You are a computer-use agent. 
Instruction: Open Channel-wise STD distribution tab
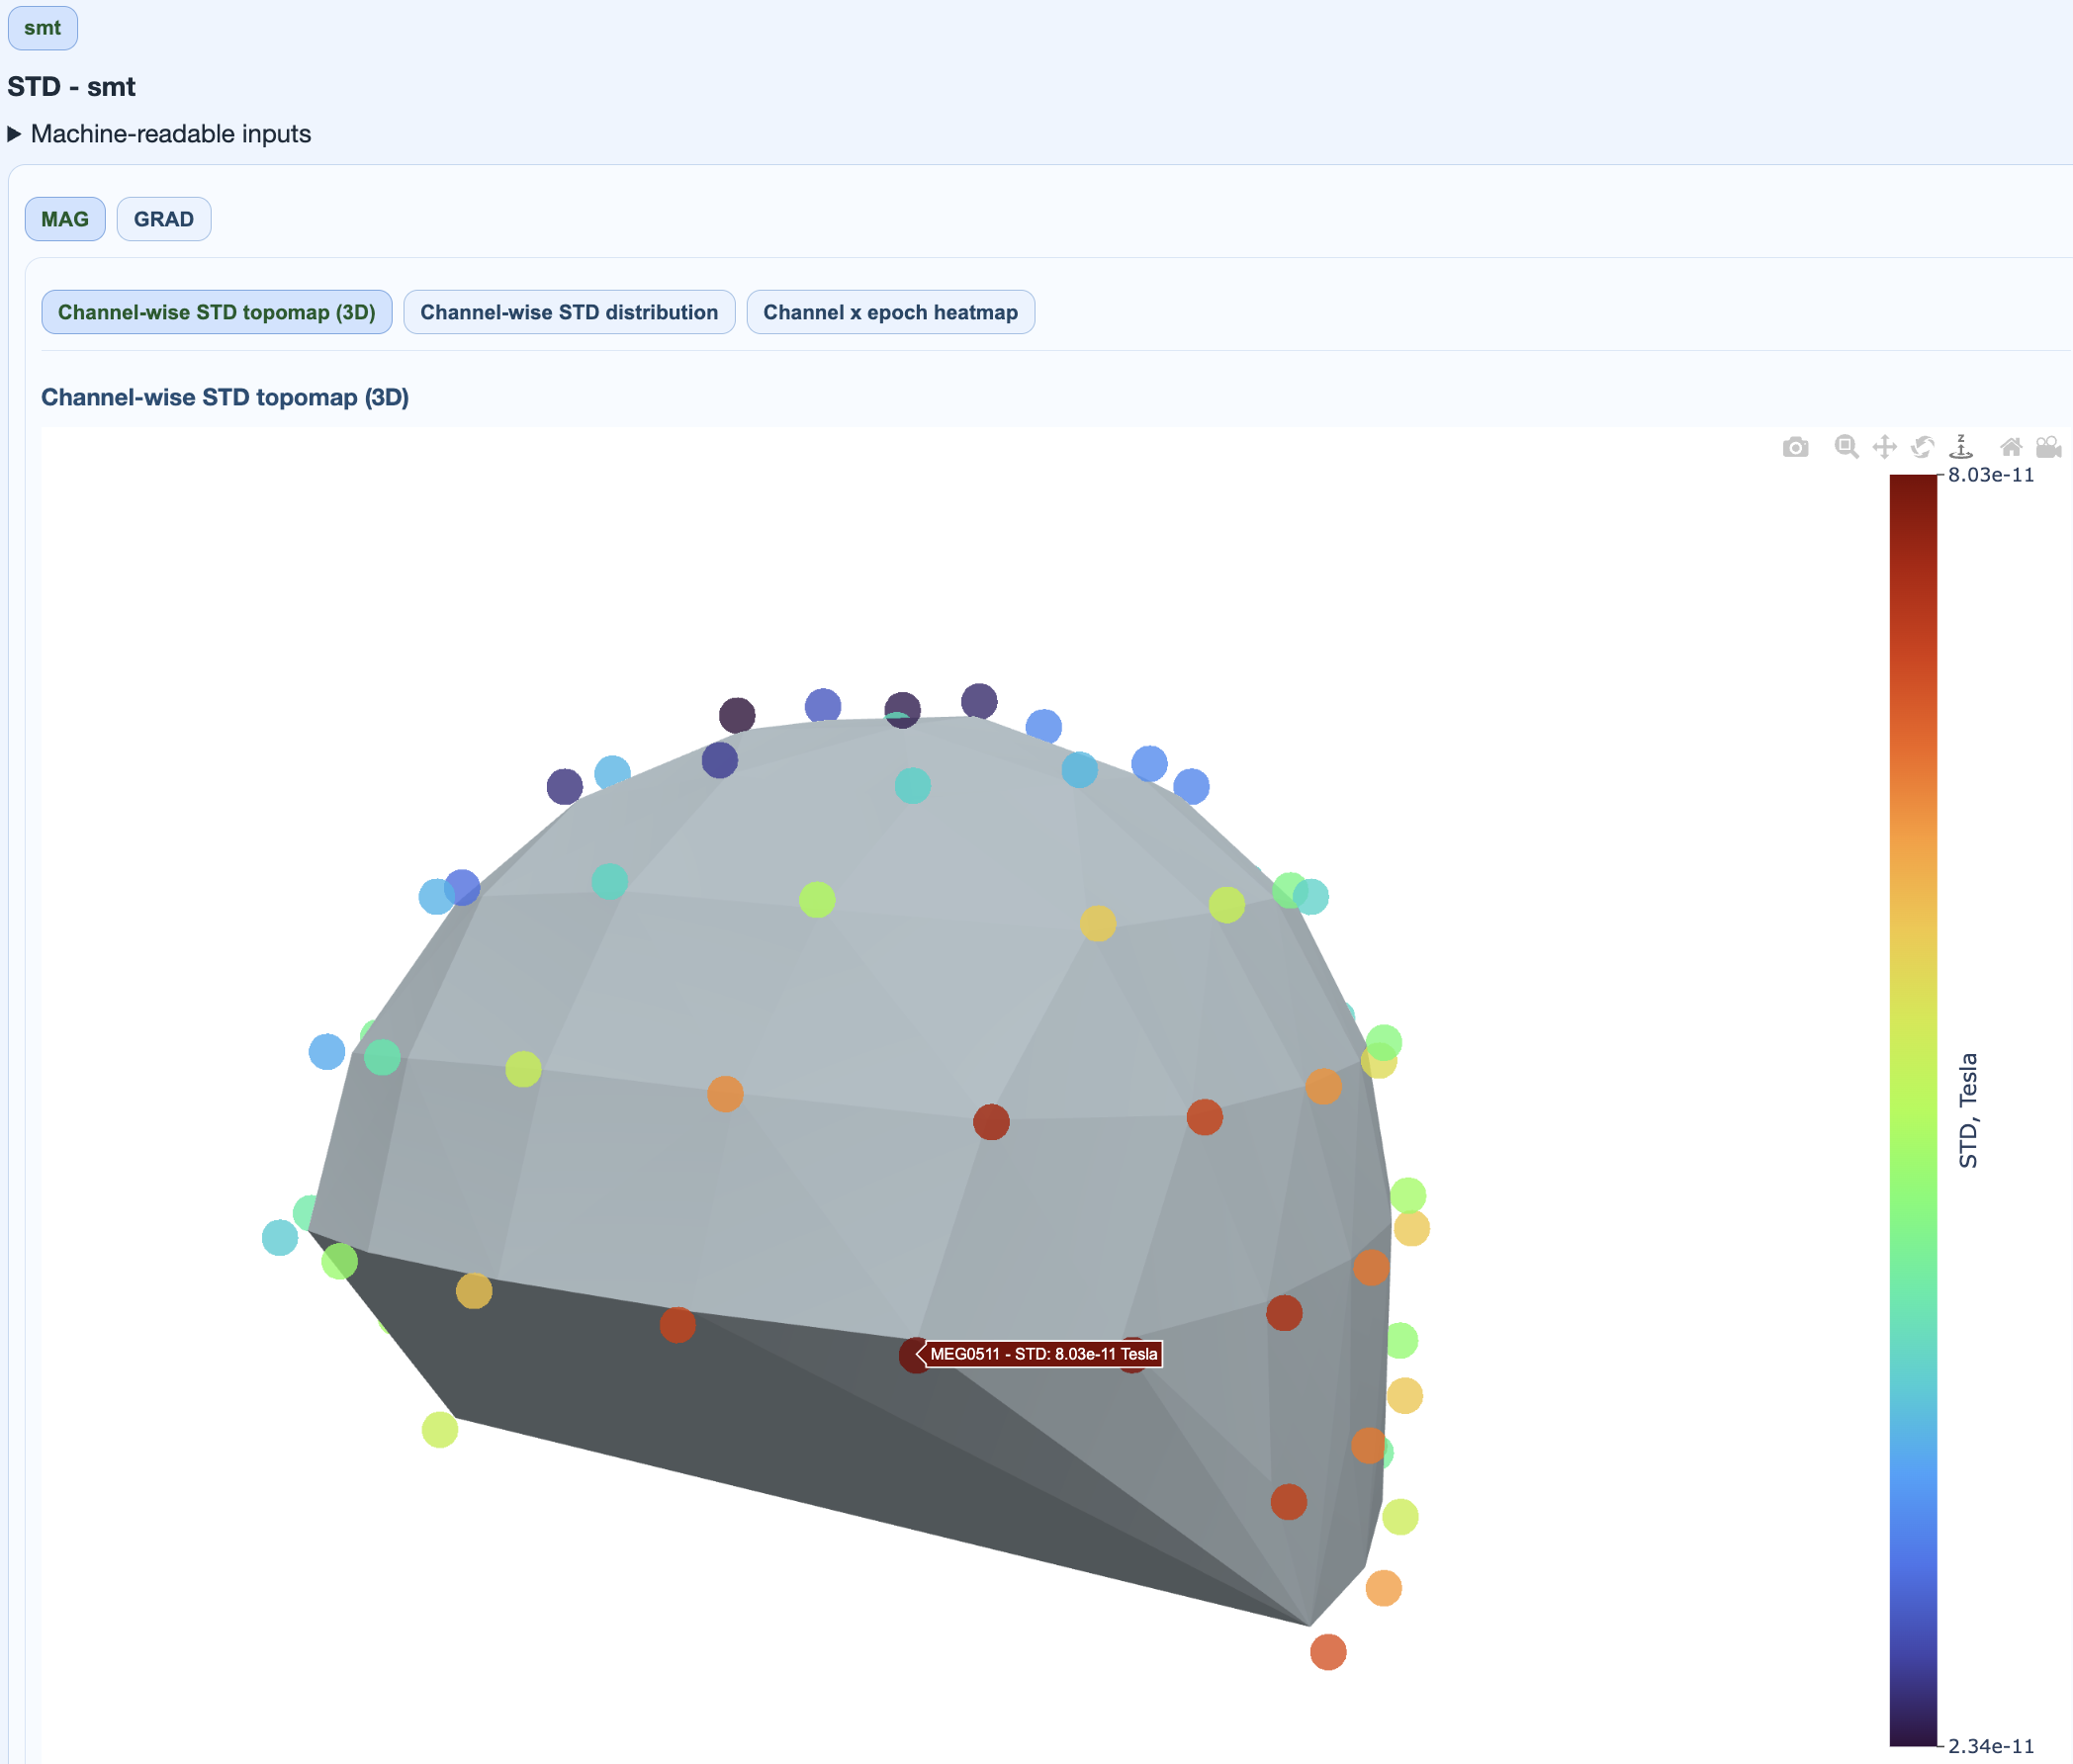(568, 312)
